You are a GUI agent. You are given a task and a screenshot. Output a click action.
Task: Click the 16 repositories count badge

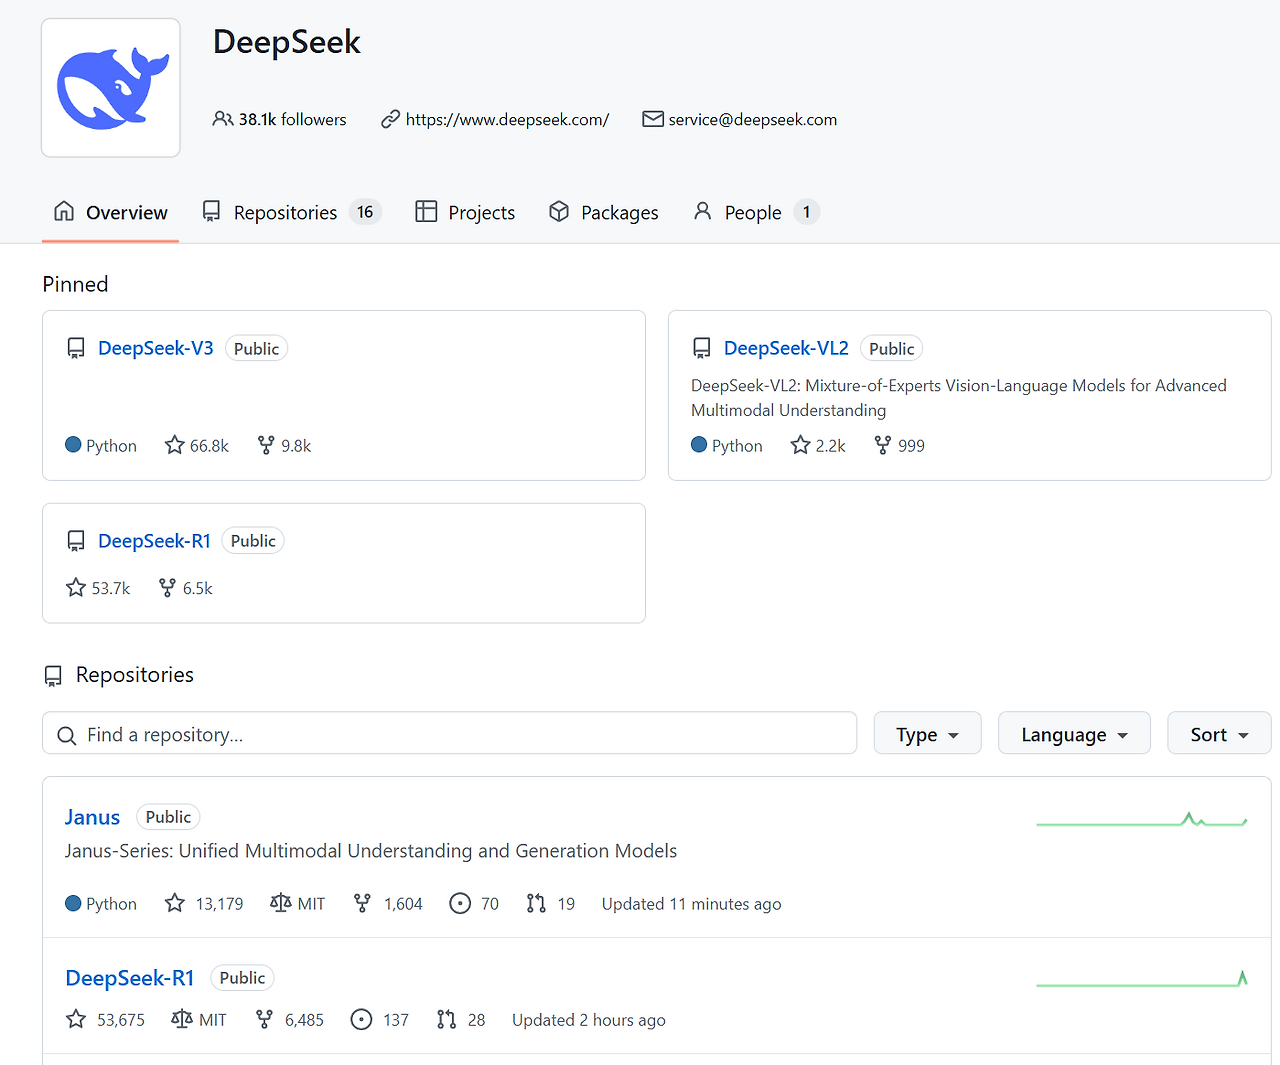pyautogui.click(x=365, y=212)
